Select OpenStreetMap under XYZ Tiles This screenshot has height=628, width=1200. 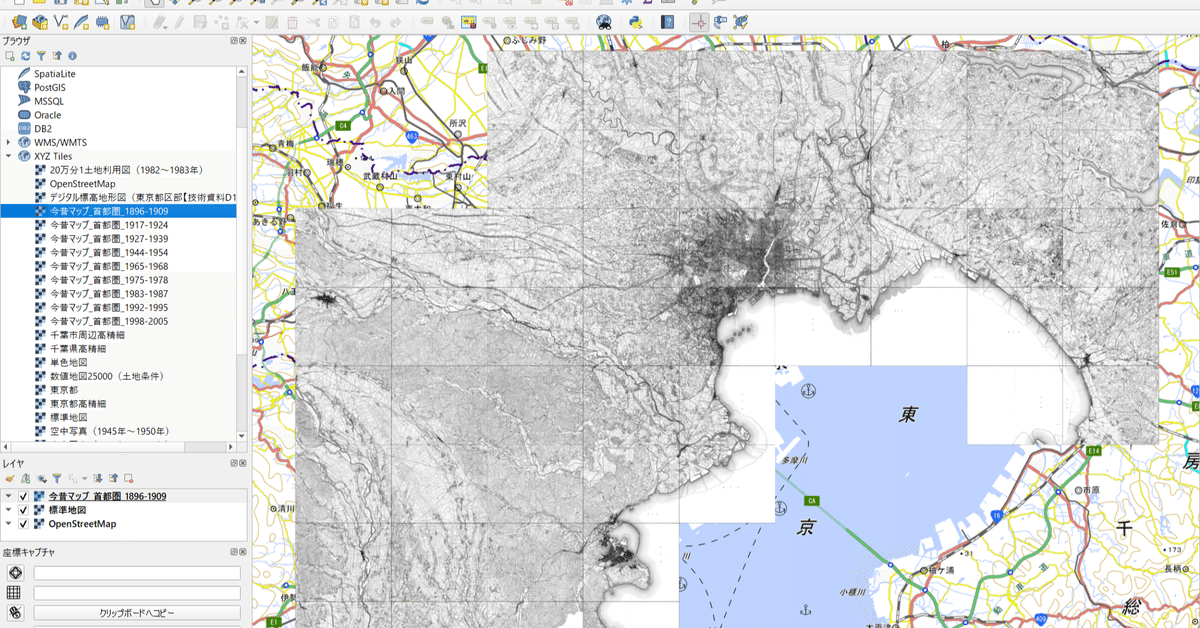coord(82,184)
